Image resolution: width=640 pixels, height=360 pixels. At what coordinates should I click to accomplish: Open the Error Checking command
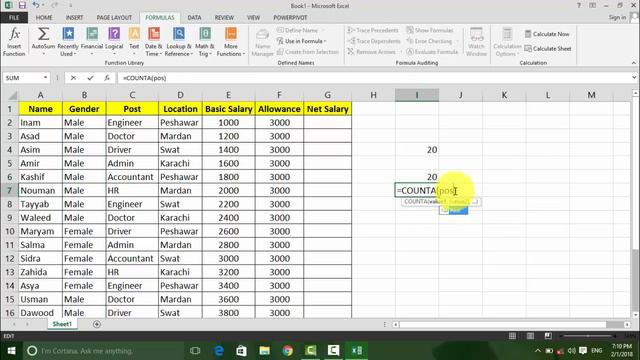coord(429,41)
